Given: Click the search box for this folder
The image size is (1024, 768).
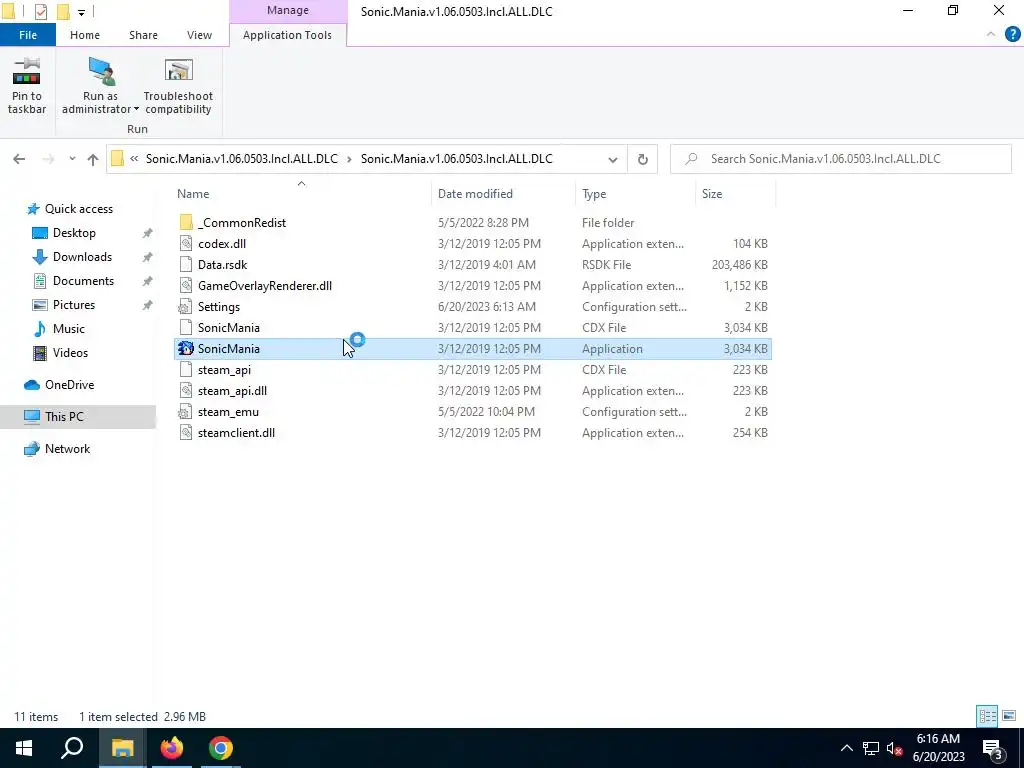Looking at the screenshot, I should coord(840,159).
